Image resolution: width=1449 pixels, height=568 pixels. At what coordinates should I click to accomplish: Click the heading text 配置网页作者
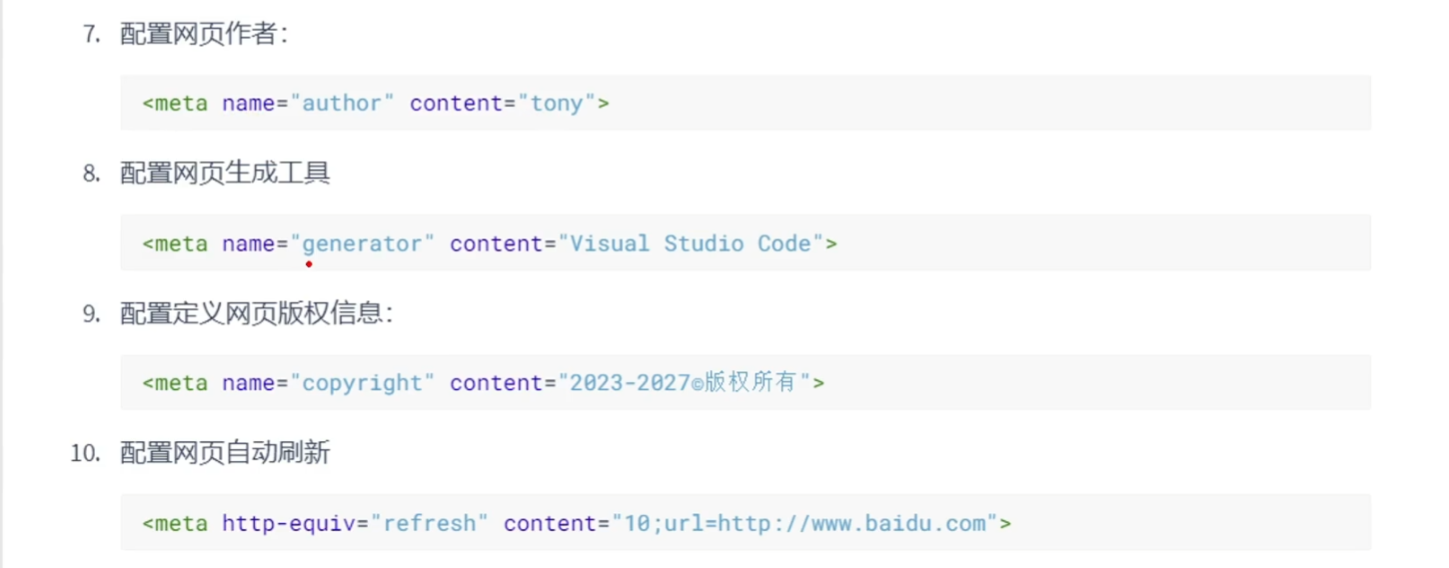pos(204,34)
